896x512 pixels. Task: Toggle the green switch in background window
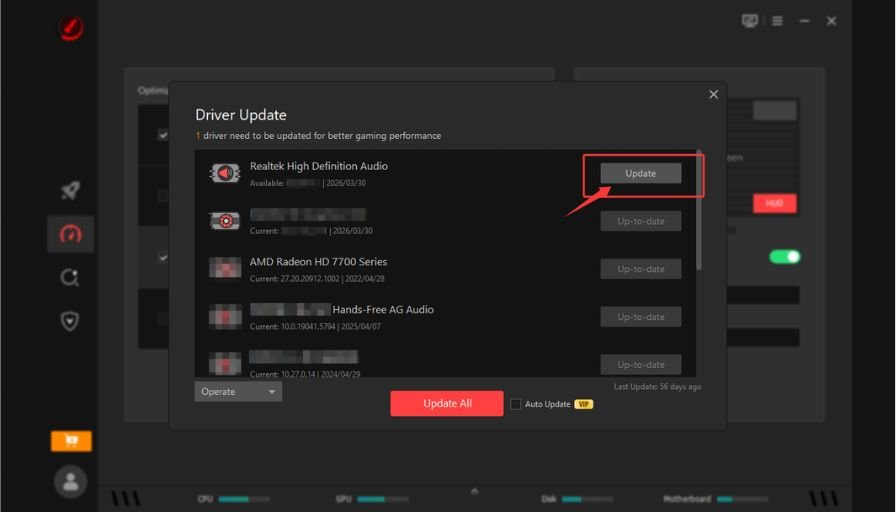click(785, 257)
